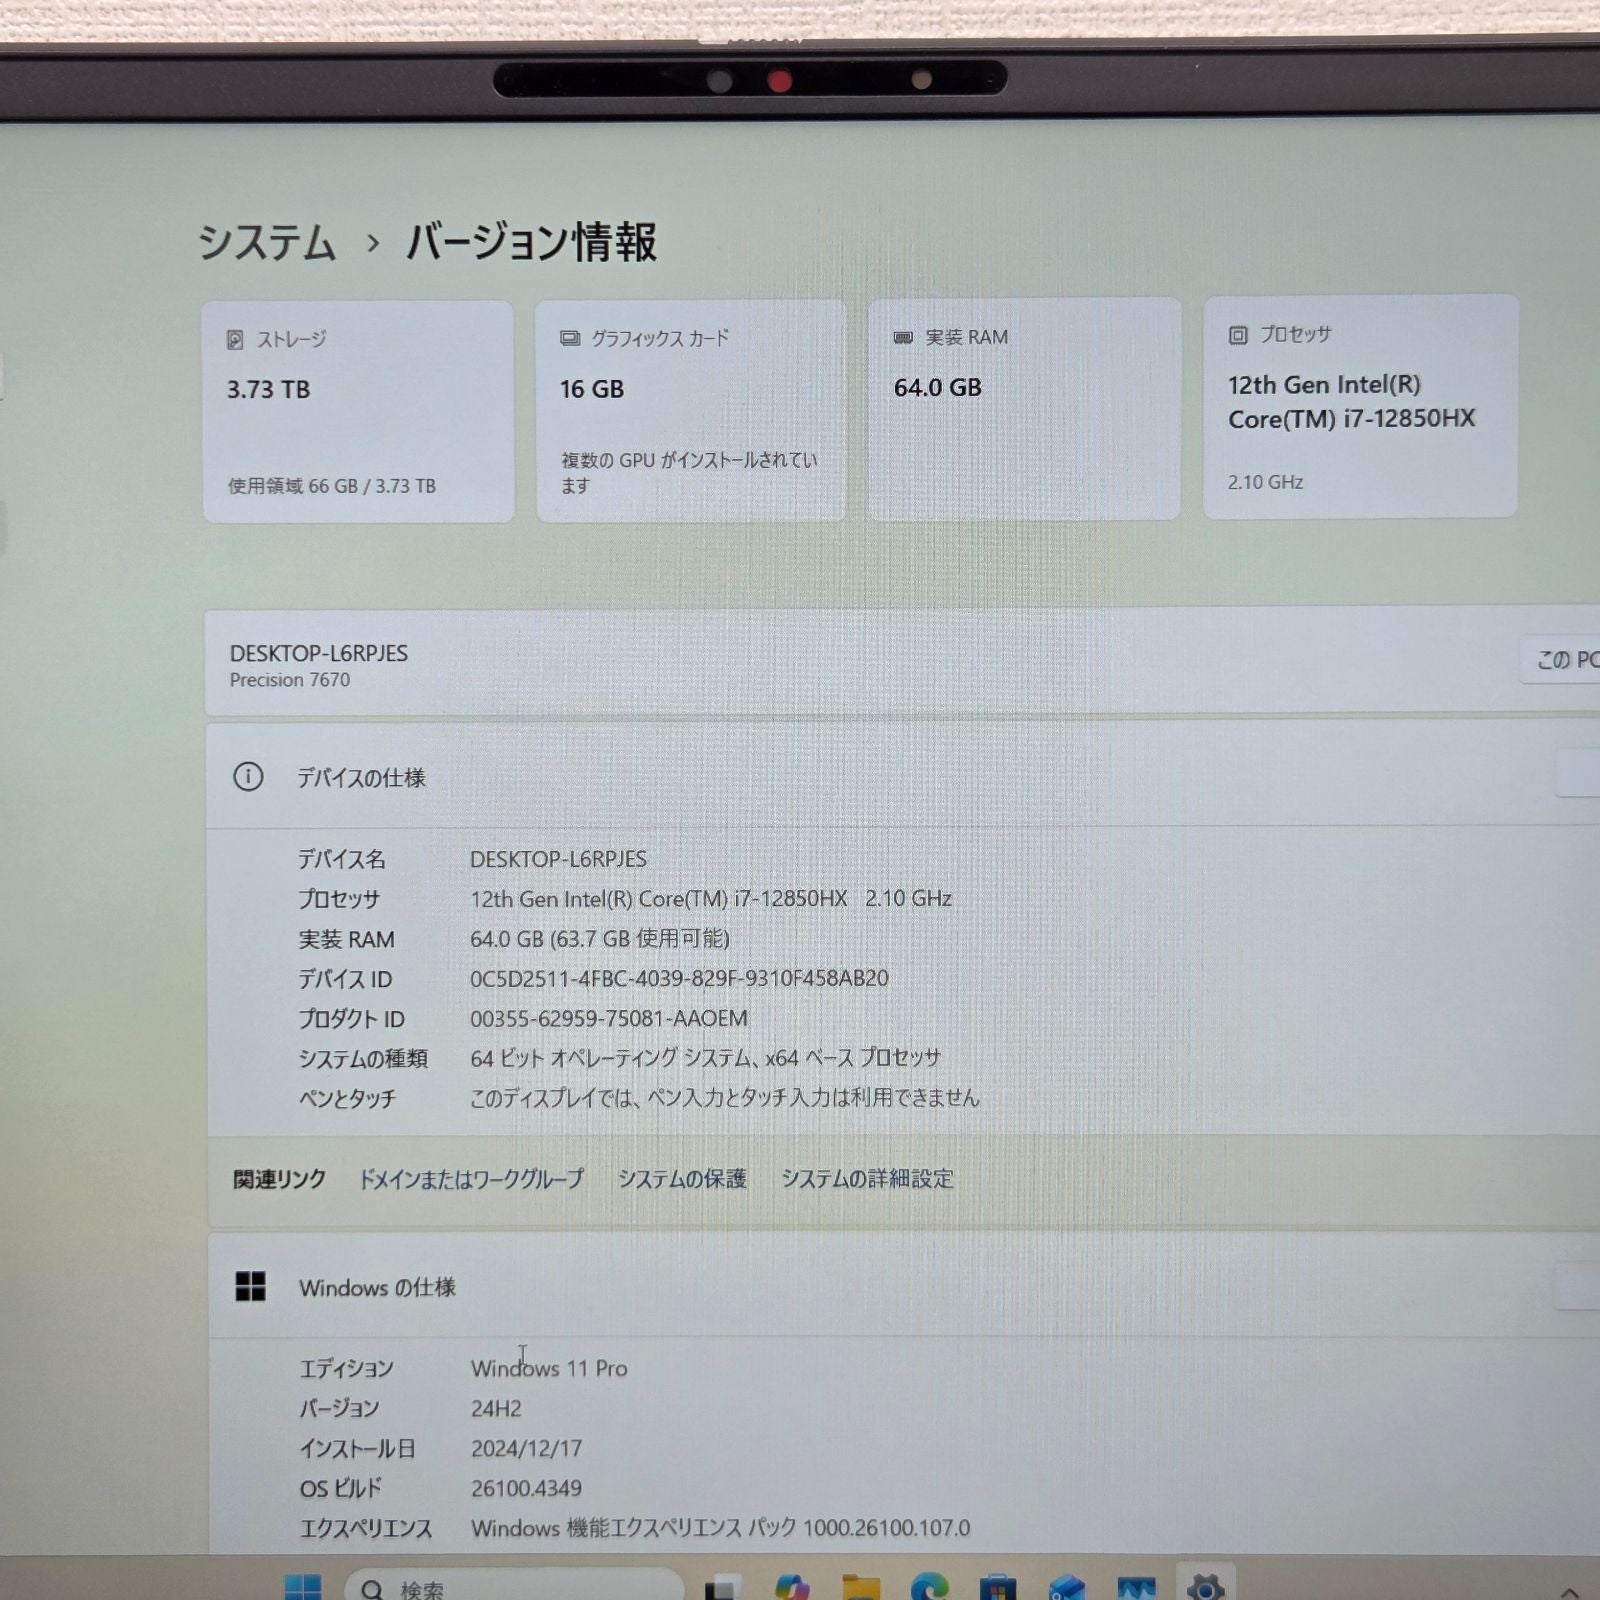Open システムの保護 link

682,1179
